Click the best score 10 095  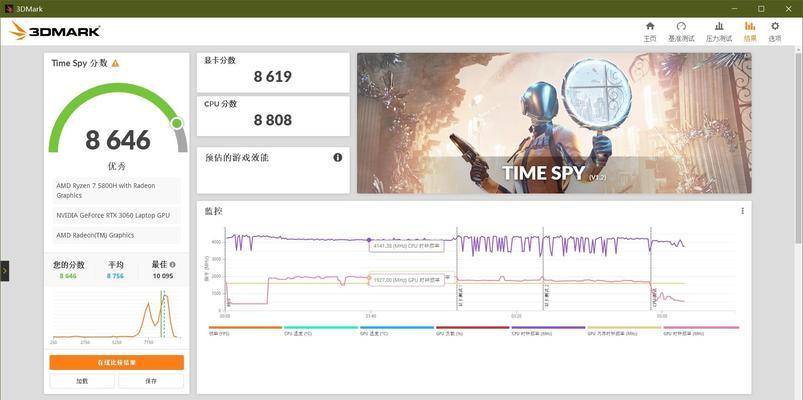coord(163,276)
